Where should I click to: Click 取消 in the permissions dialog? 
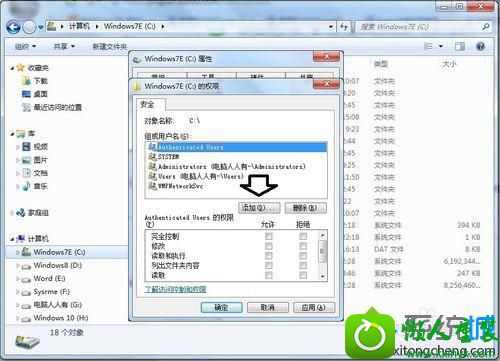click(x=267, y=307)
